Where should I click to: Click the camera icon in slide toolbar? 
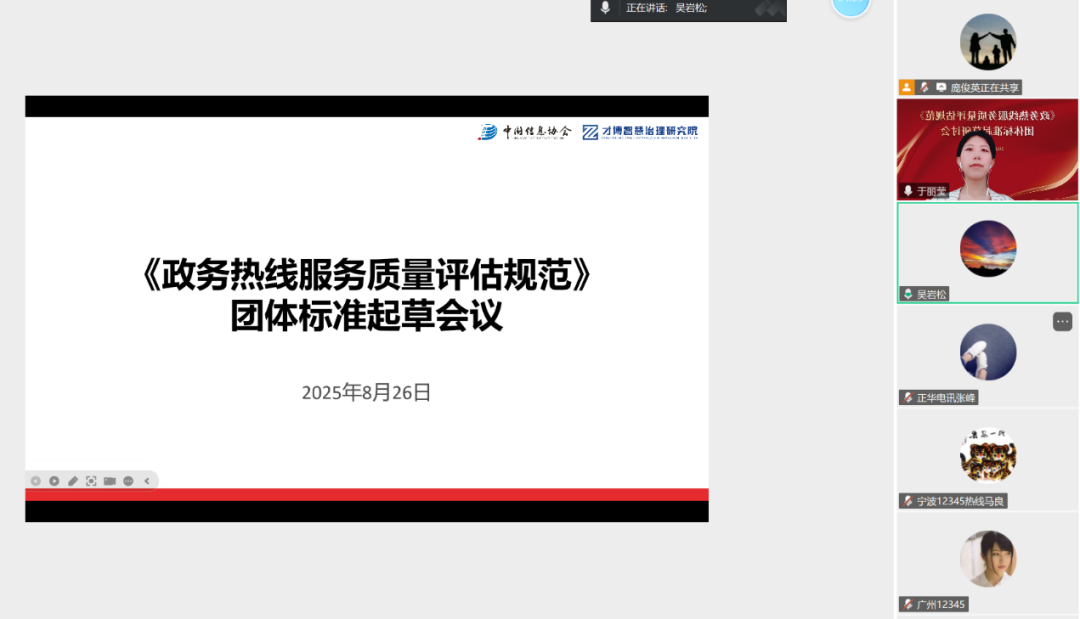(x=110, y=481)
